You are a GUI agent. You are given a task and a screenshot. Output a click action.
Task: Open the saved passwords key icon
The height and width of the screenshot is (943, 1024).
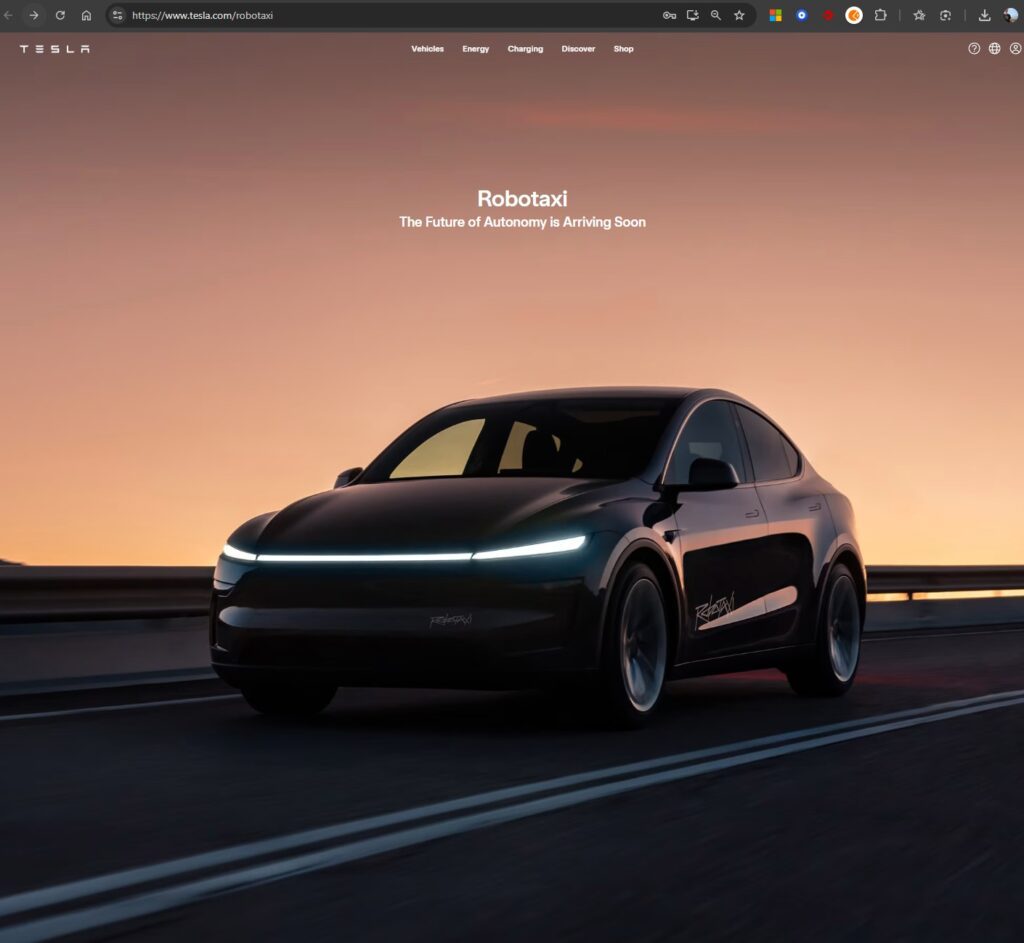[x=669, y=15]
